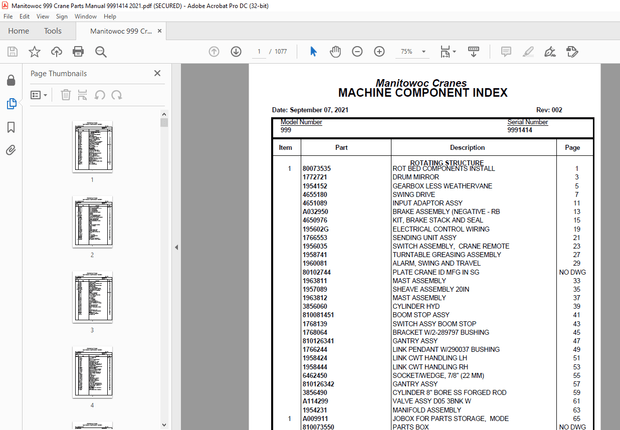Screen dimensions: 620x430
Task: Open the find text magnifier
Action: pos(100,51)
